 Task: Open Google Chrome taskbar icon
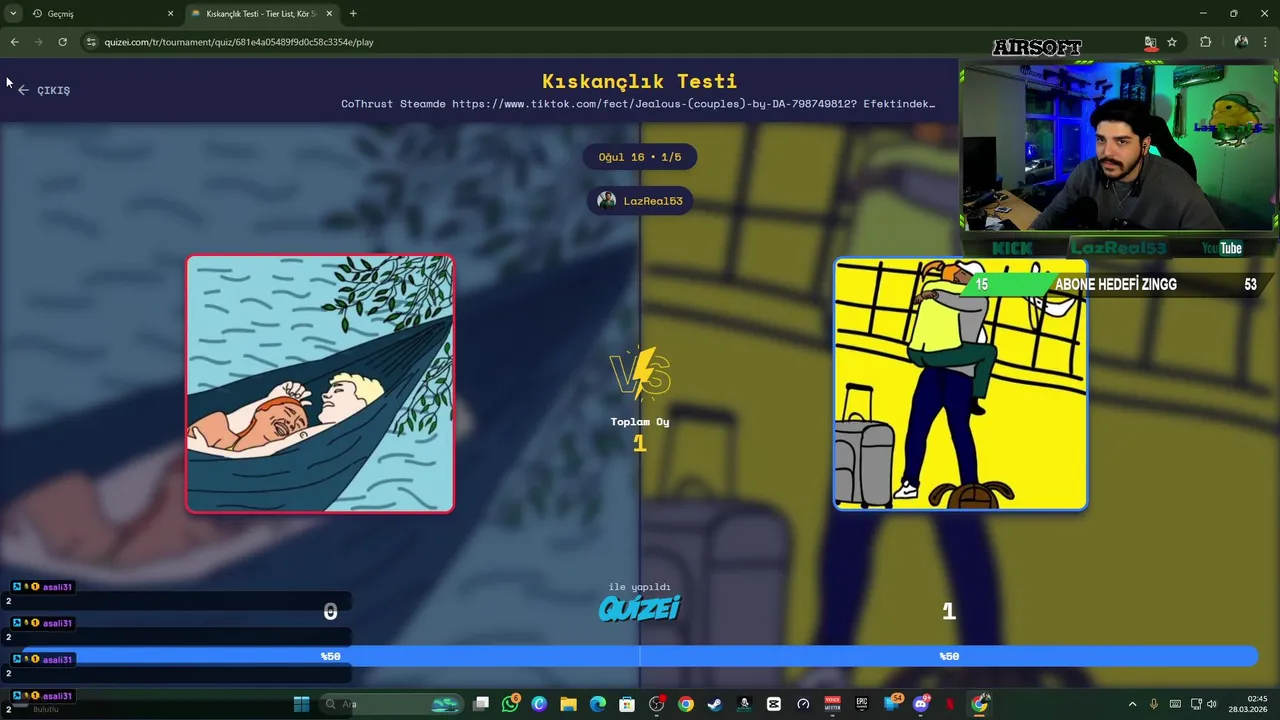(x=685, y=704)
